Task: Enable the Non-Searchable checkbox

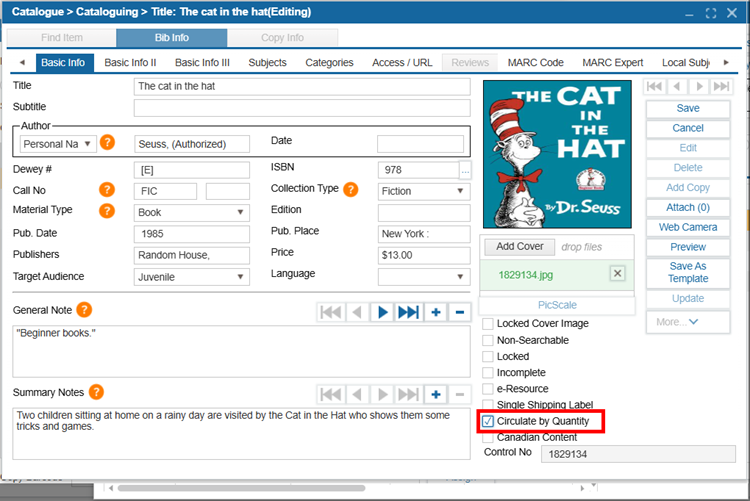Action: point(488,340)
